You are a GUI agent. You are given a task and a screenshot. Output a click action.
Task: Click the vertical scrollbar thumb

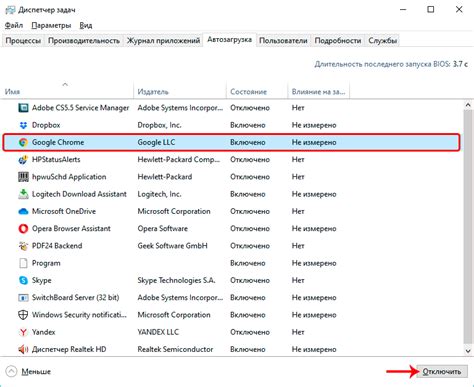tap(468, 227)
